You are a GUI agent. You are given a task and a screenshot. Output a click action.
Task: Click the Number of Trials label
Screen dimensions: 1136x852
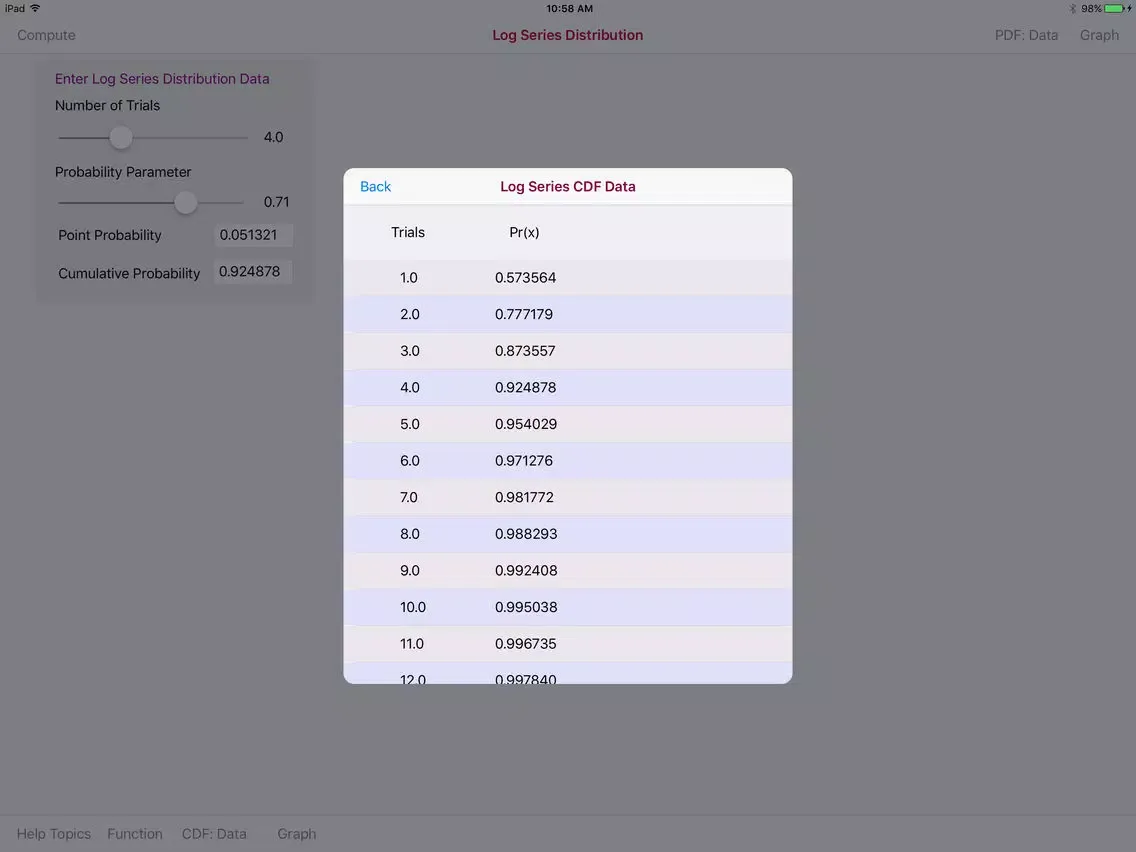pyautogui.click(x=107, y=106)
